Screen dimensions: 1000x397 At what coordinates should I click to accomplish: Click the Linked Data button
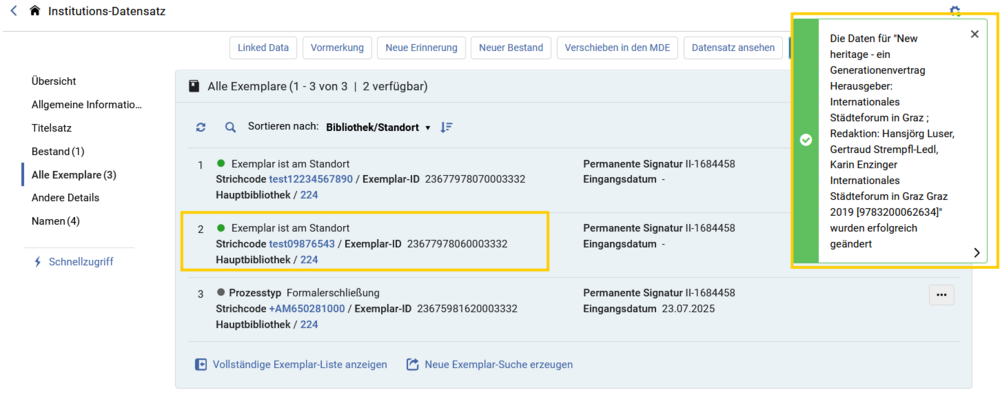[x=263, y=47]
